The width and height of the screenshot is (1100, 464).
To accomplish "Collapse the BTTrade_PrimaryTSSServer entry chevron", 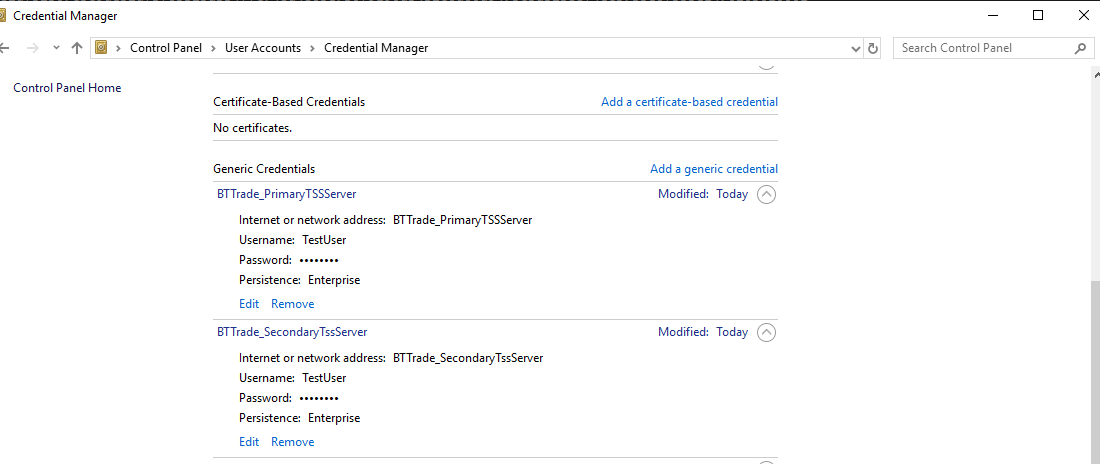I will [x=767, y=194].
